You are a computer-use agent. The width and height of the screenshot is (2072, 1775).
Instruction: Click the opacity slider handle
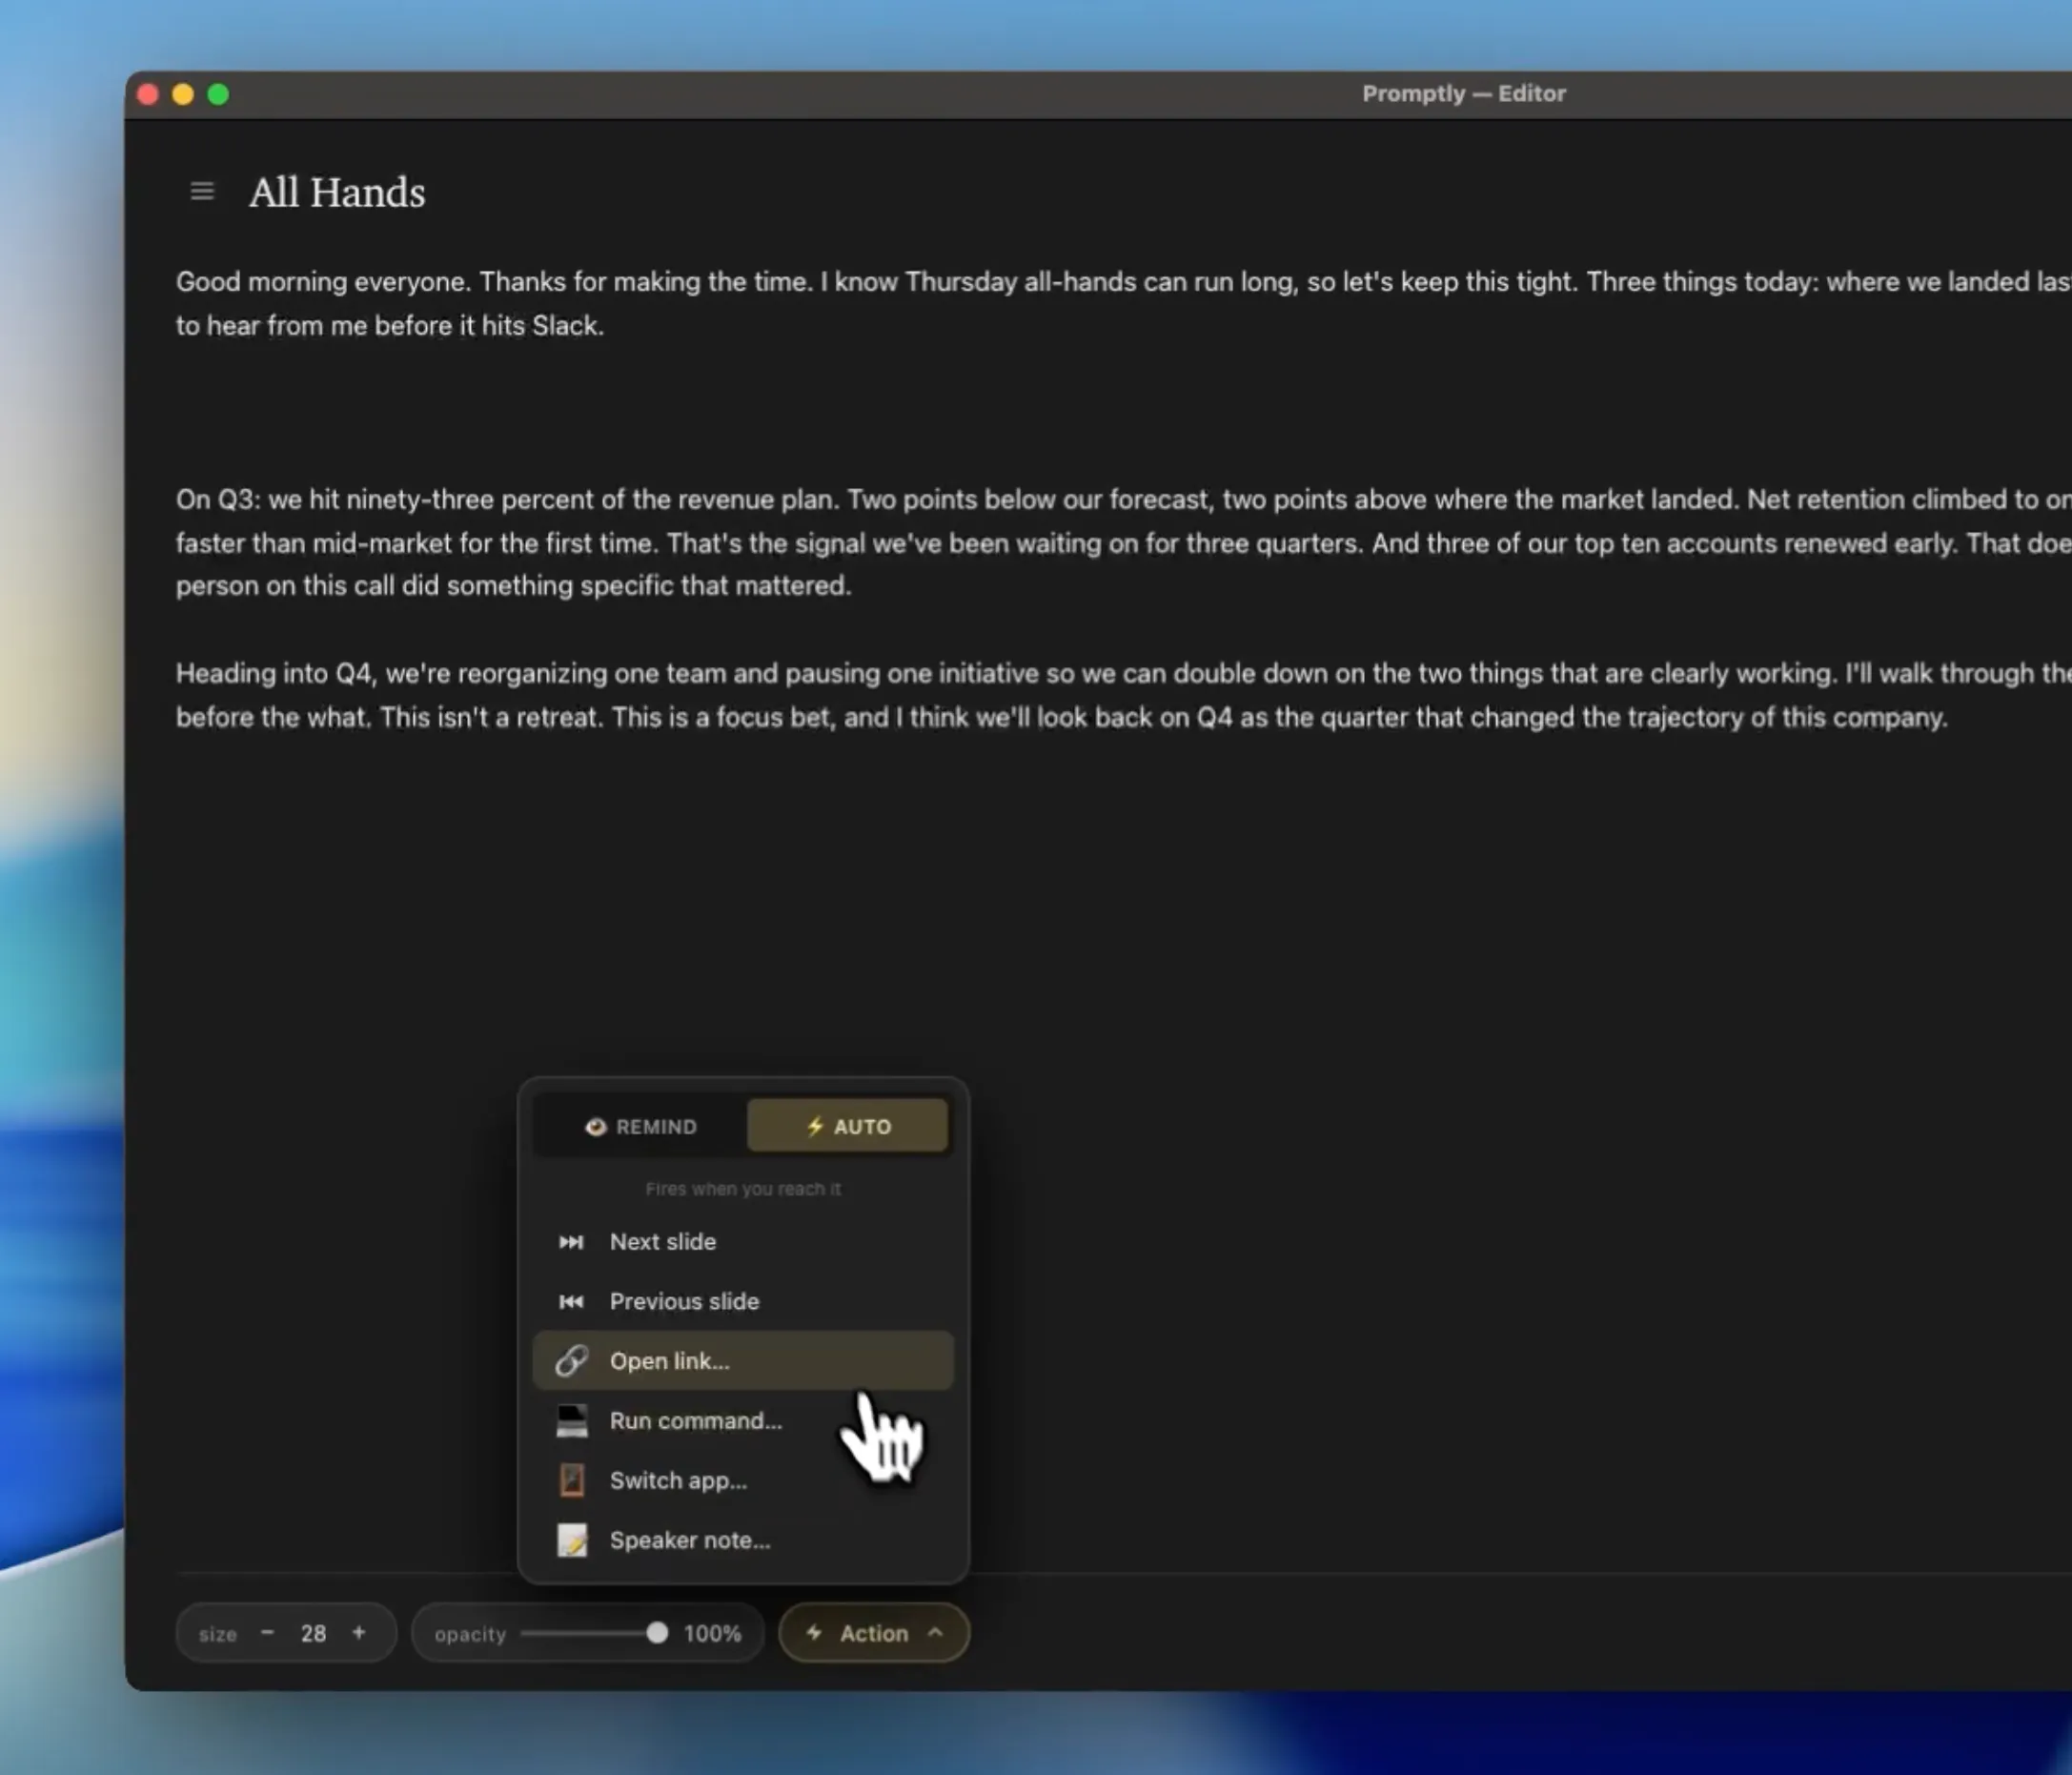(657, 1633)
